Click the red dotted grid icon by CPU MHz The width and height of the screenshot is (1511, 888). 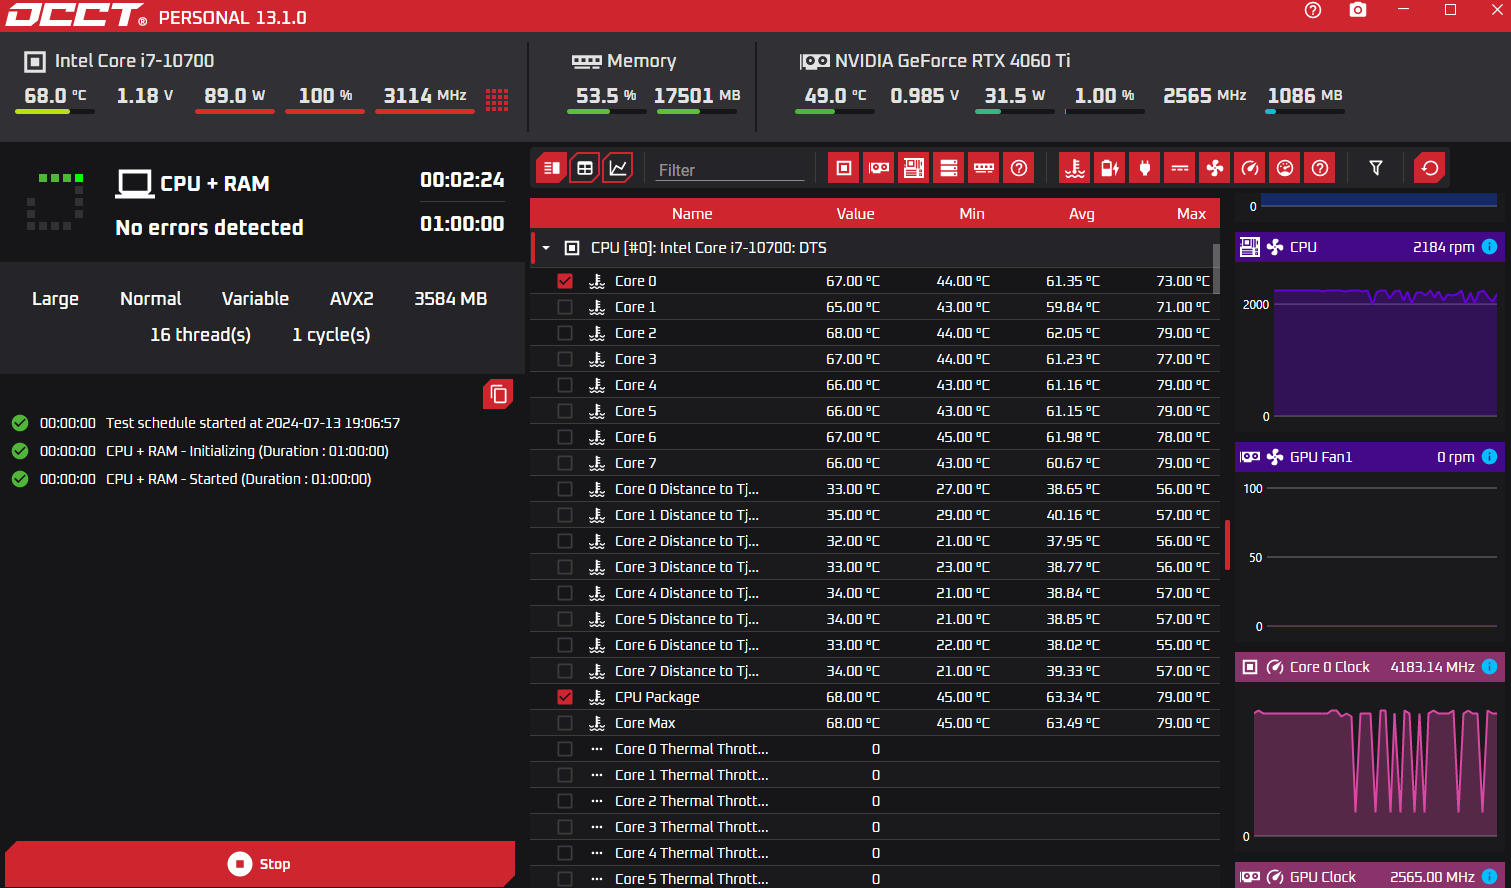497,99
